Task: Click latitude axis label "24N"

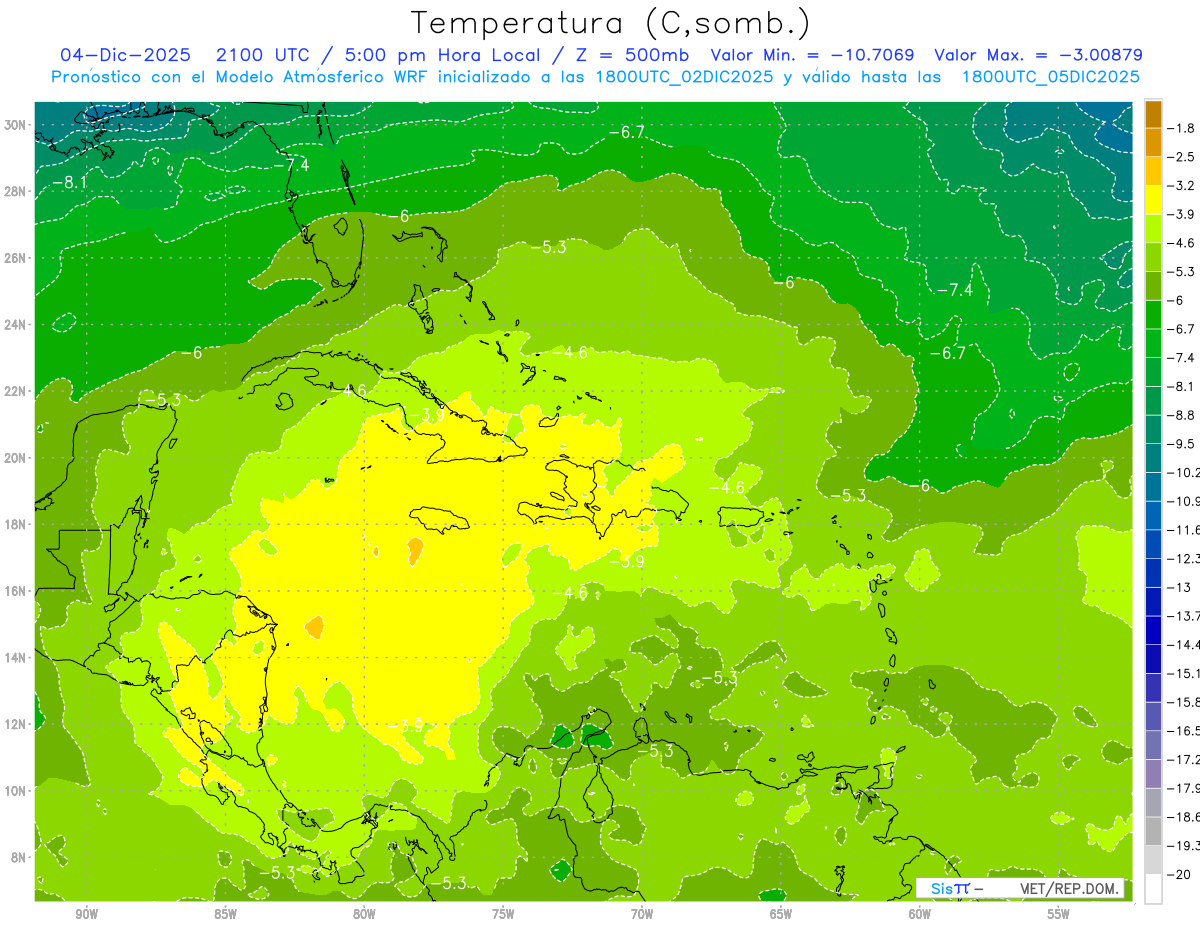Action: pos(15,325)
